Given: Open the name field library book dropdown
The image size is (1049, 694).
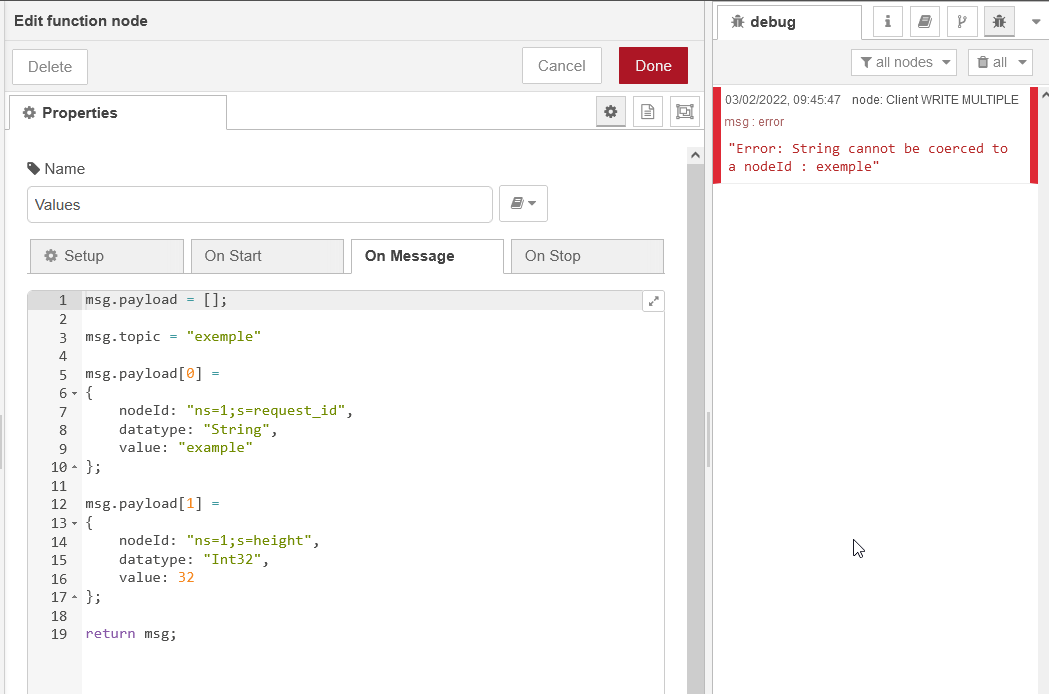Looking at the screenshot, I should click(523, 203).
